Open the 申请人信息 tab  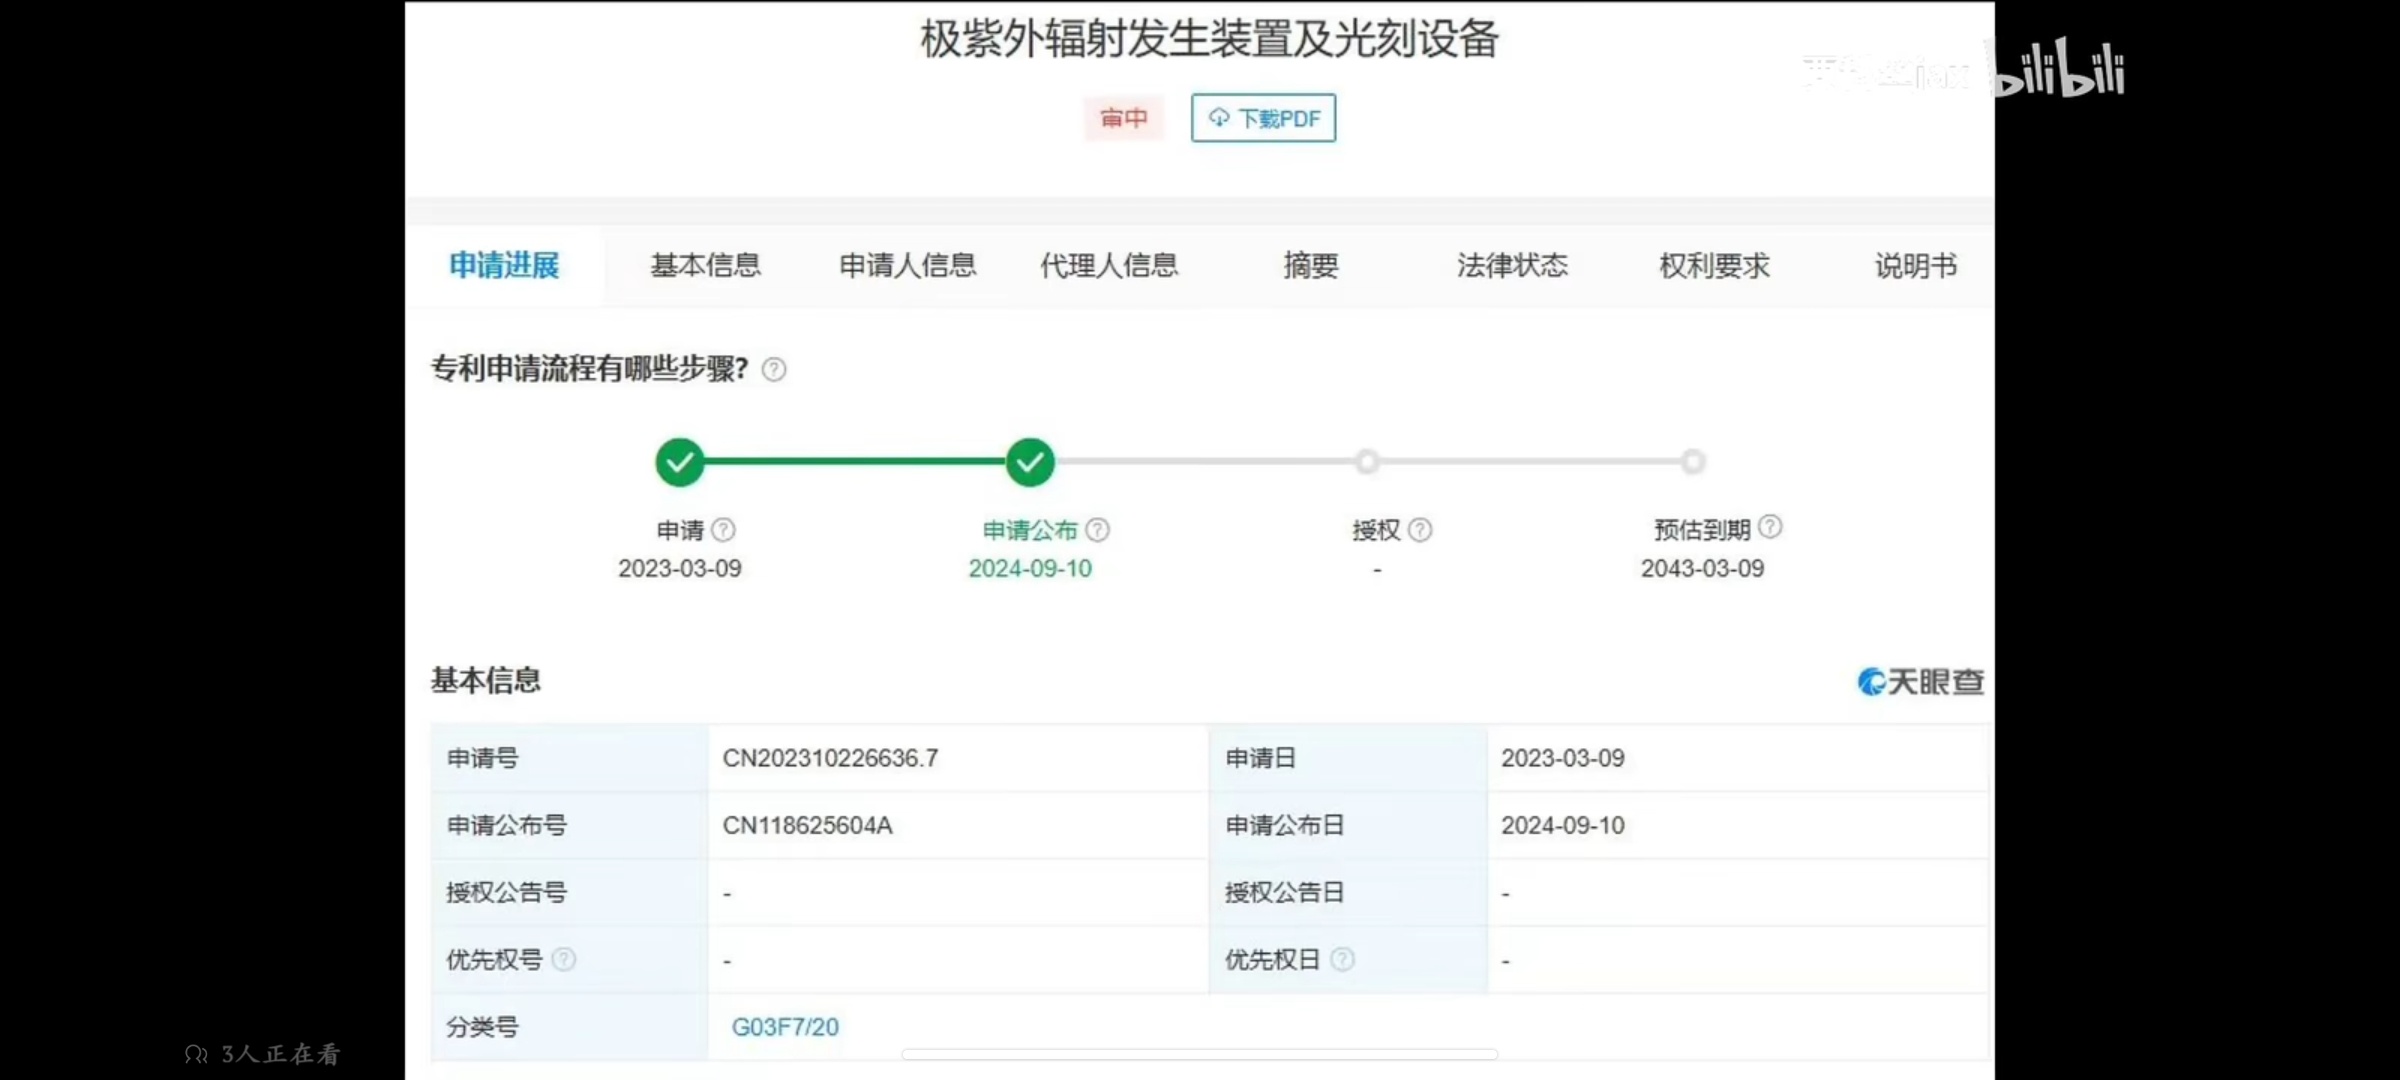click(x=907, y=266)
